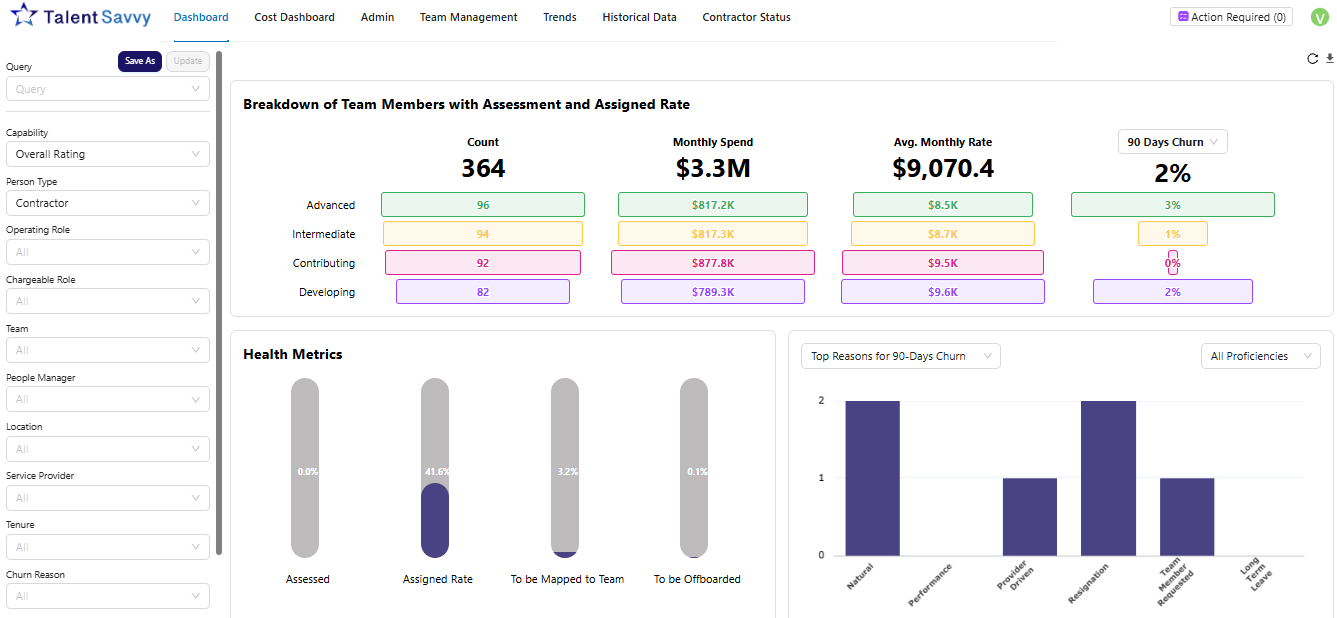Click the Assessed progress gauge

pos(305,468)
